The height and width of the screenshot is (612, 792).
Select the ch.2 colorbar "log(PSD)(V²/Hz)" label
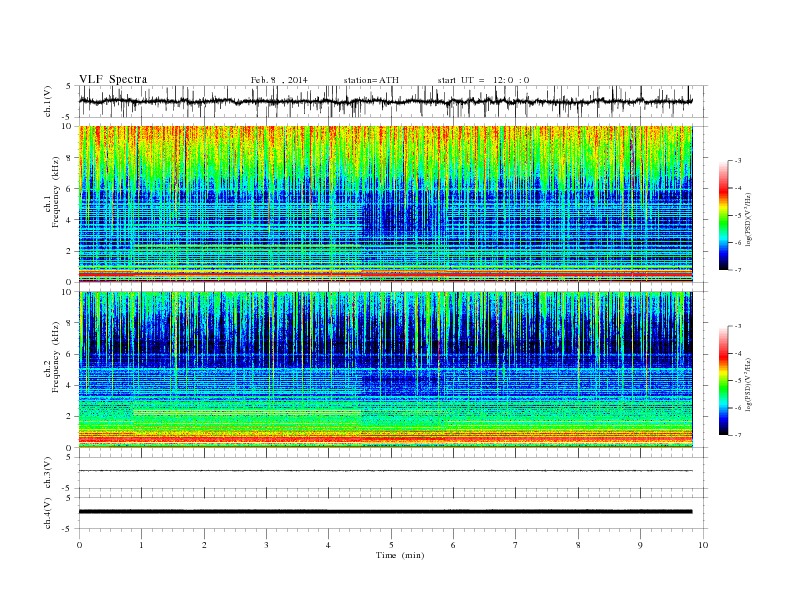tap(748, 384)
